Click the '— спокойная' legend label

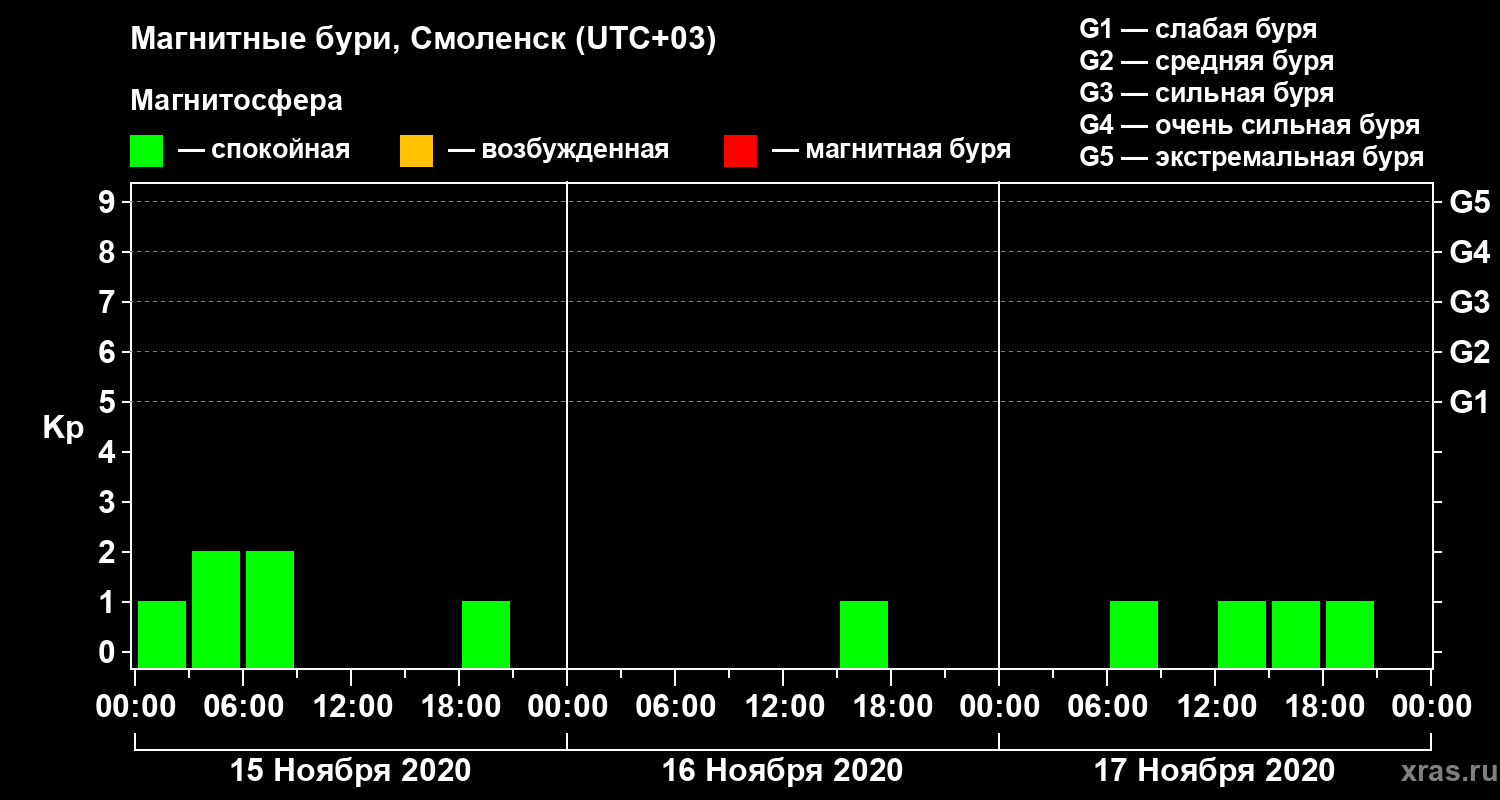click(264, 150)
